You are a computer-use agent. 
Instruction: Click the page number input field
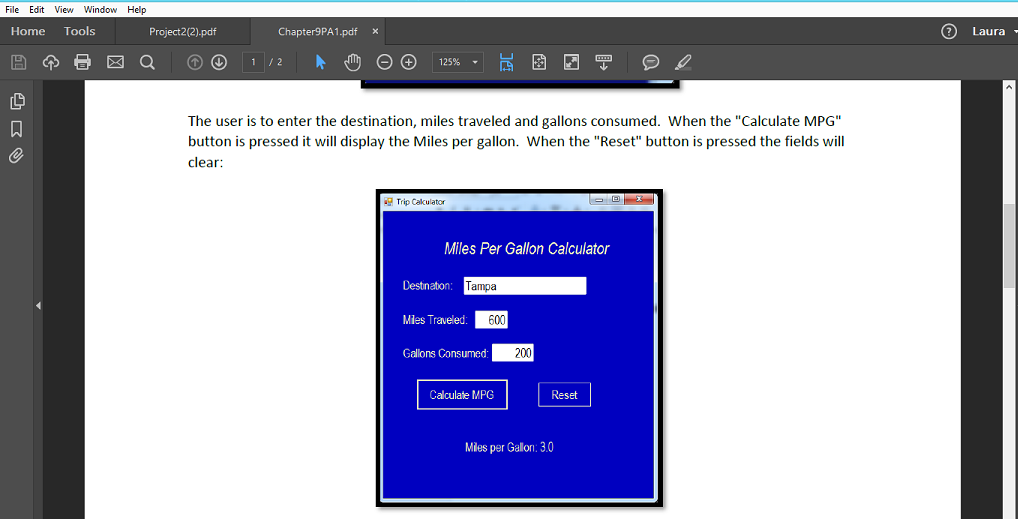254,62
